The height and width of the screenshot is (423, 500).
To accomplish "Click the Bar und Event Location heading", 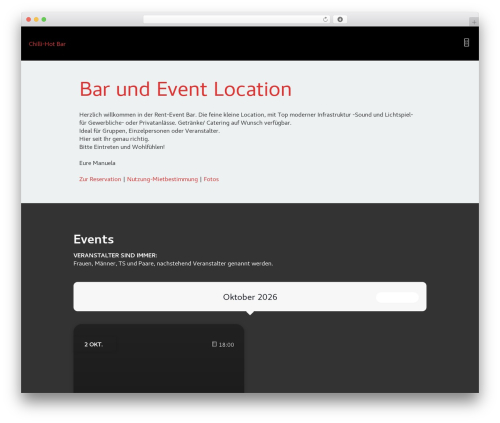I will pyautogui.click(x=185, y=89).
